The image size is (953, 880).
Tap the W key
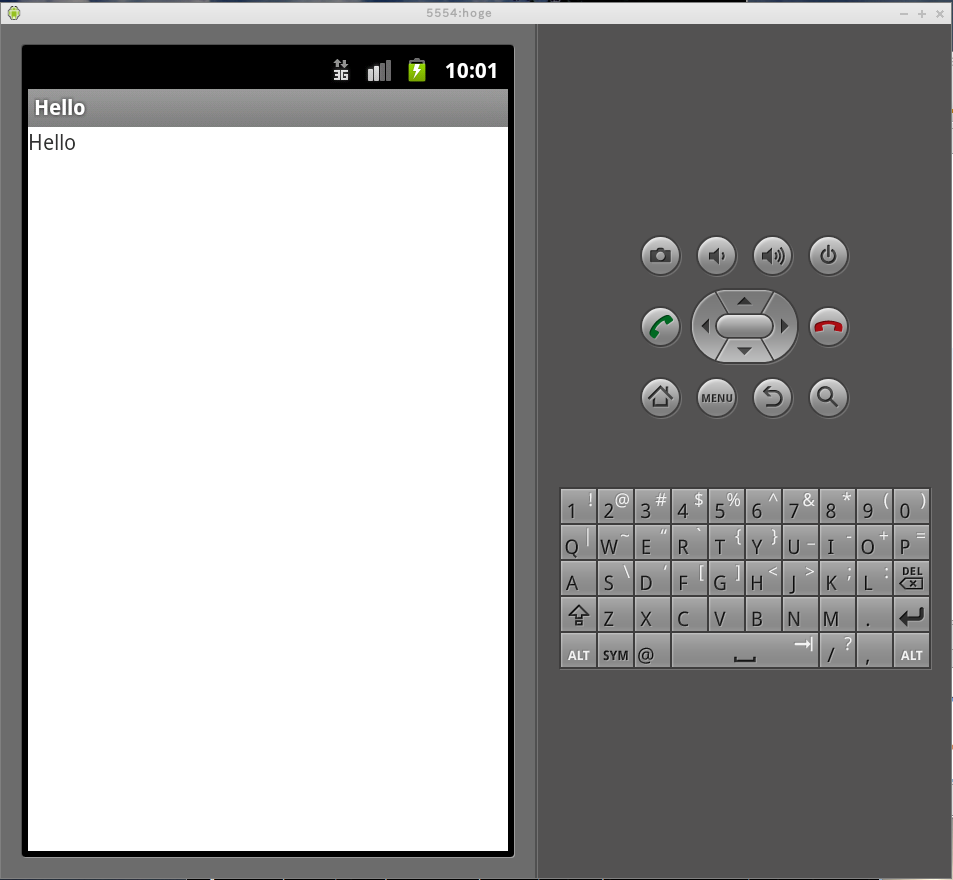616,543
